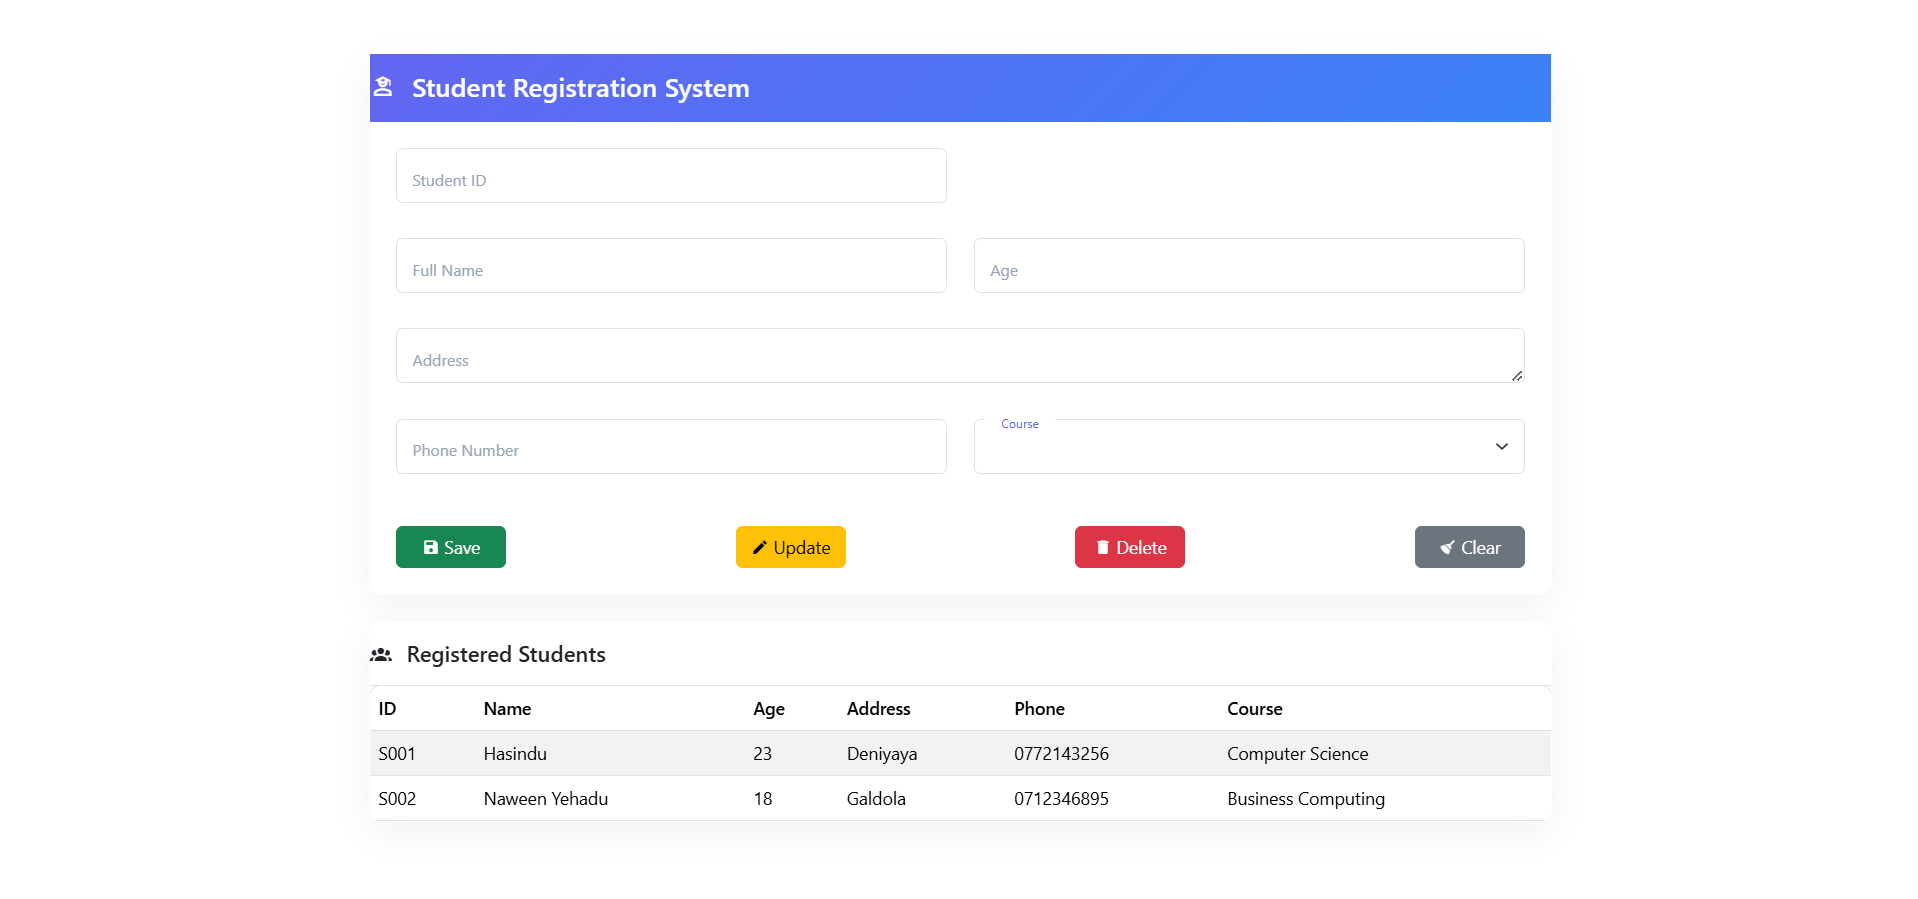Click the student graduate icon in header
1918x899 pixels.
point(383,87)
